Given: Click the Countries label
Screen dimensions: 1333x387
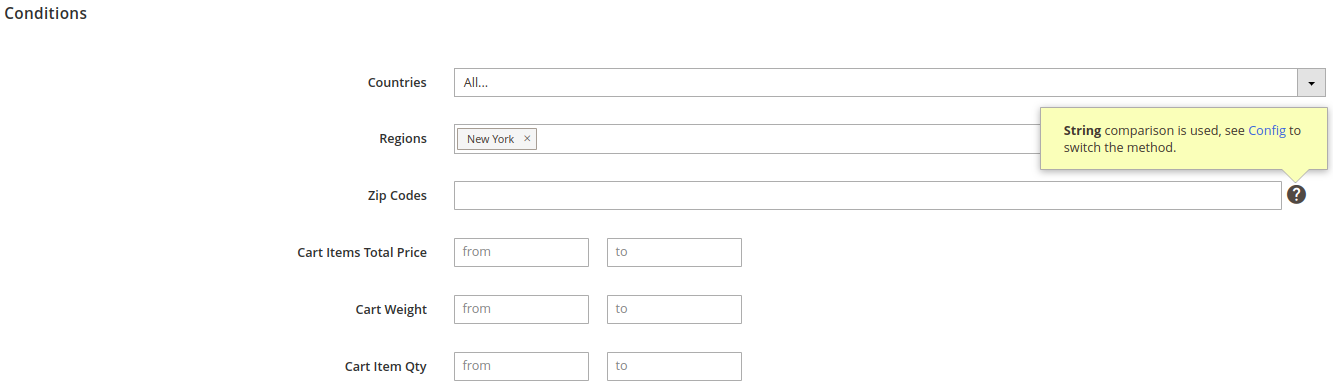Looking at the screenshot, I should (397, 83).
